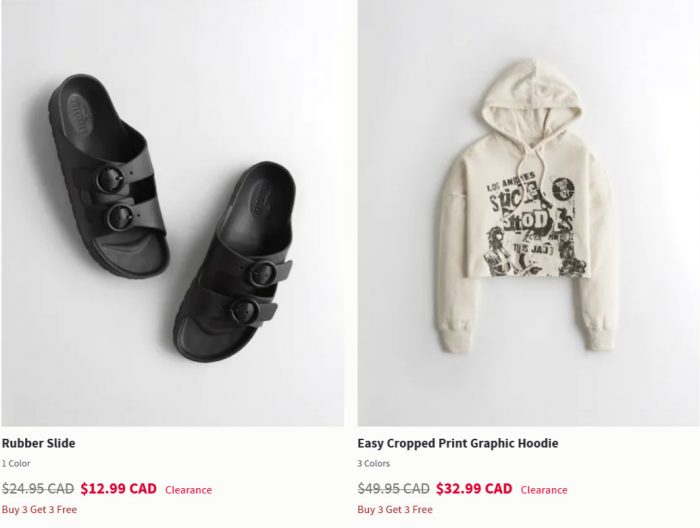Click the lower-right black sandal in photo
This screenshot has width=700, height=528.
tap(233, 262)
